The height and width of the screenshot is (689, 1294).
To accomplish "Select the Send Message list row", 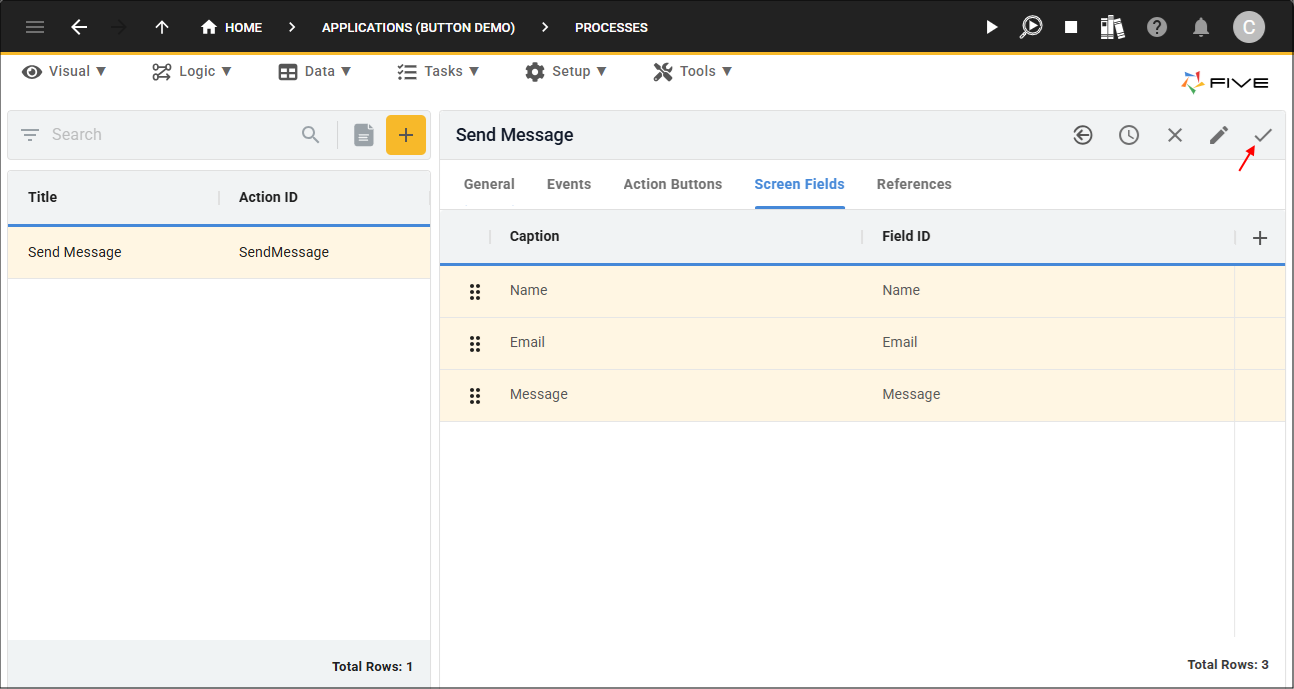I will (219, 252).
